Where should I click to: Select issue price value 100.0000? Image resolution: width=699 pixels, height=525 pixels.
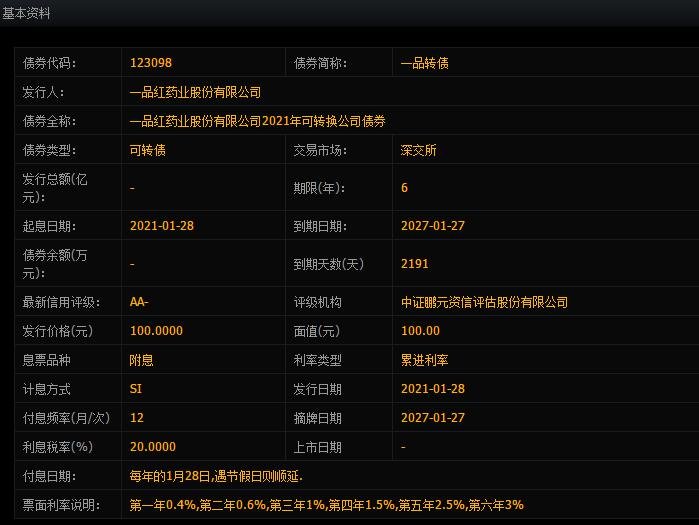point(156,331)
